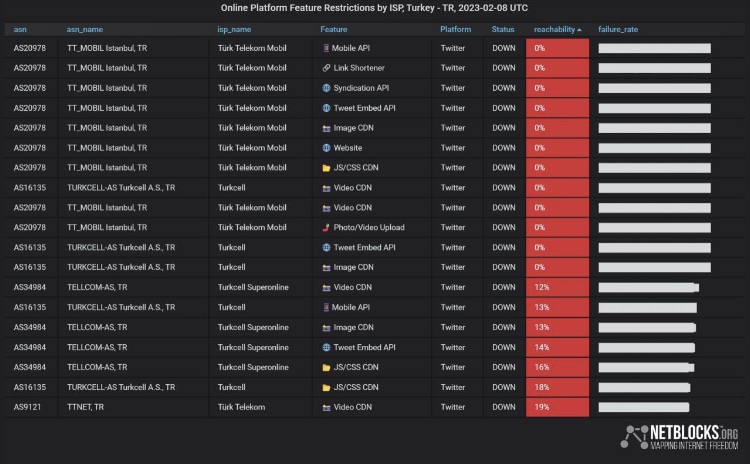Click the red 19% reachability cell

(557, 407)
